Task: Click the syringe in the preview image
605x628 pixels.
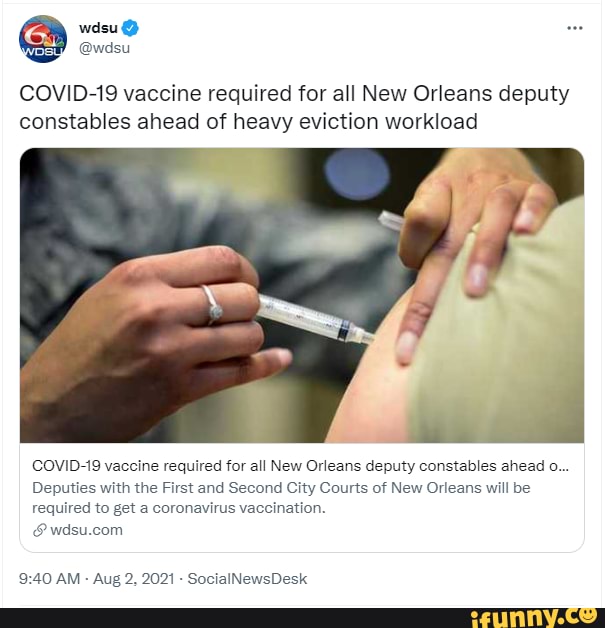Action: coord(315,319)
